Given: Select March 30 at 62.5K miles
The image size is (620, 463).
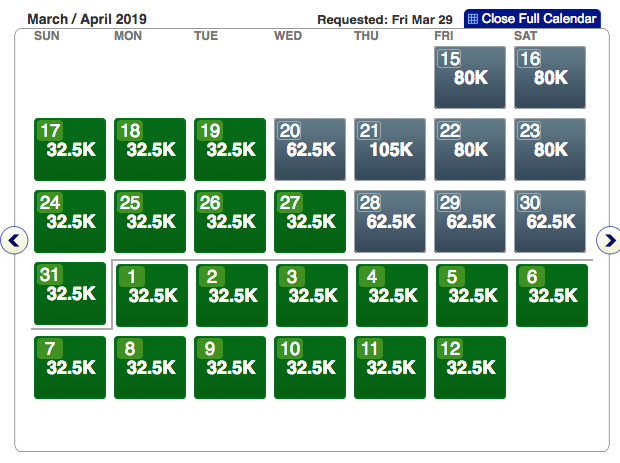Looking at the screenshot, I should coord(550,221).
